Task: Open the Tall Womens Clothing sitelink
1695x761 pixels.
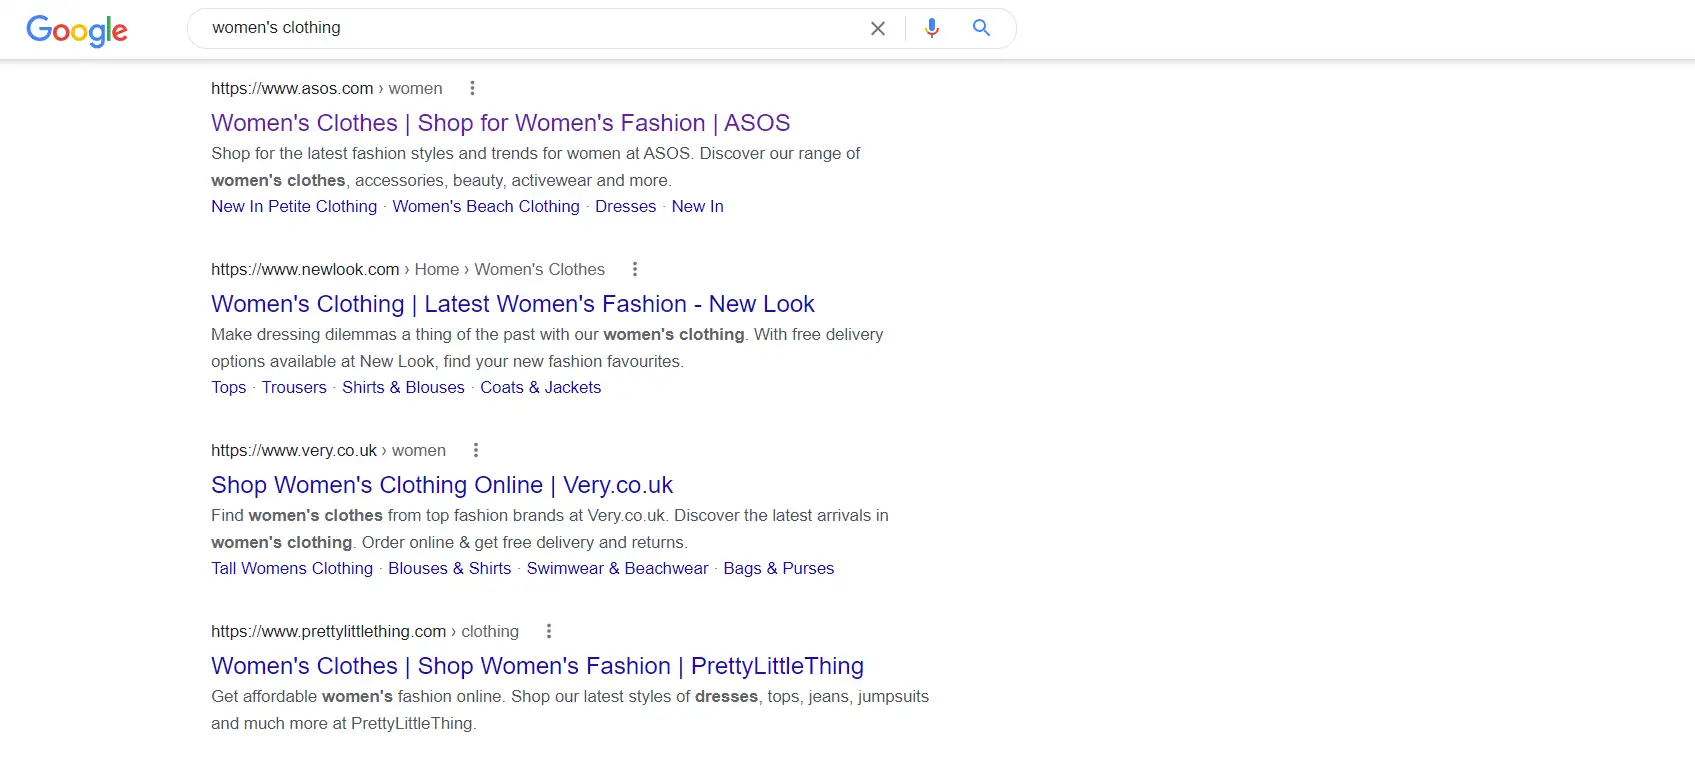Action: point(292,568)
